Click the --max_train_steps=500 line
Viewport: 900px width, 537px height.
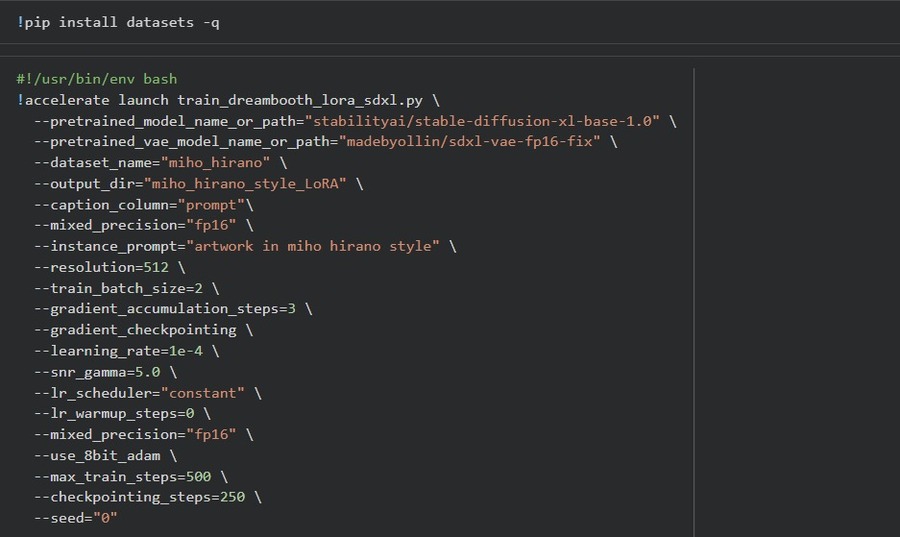point(131,477)
